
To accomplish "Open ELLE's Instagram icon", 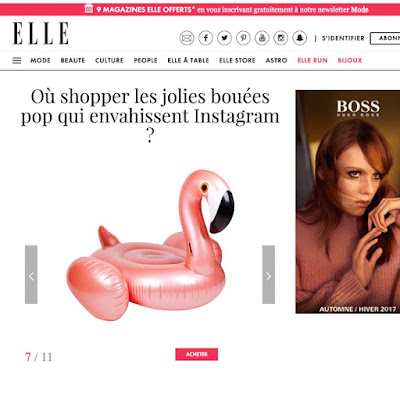I will 281,38.
